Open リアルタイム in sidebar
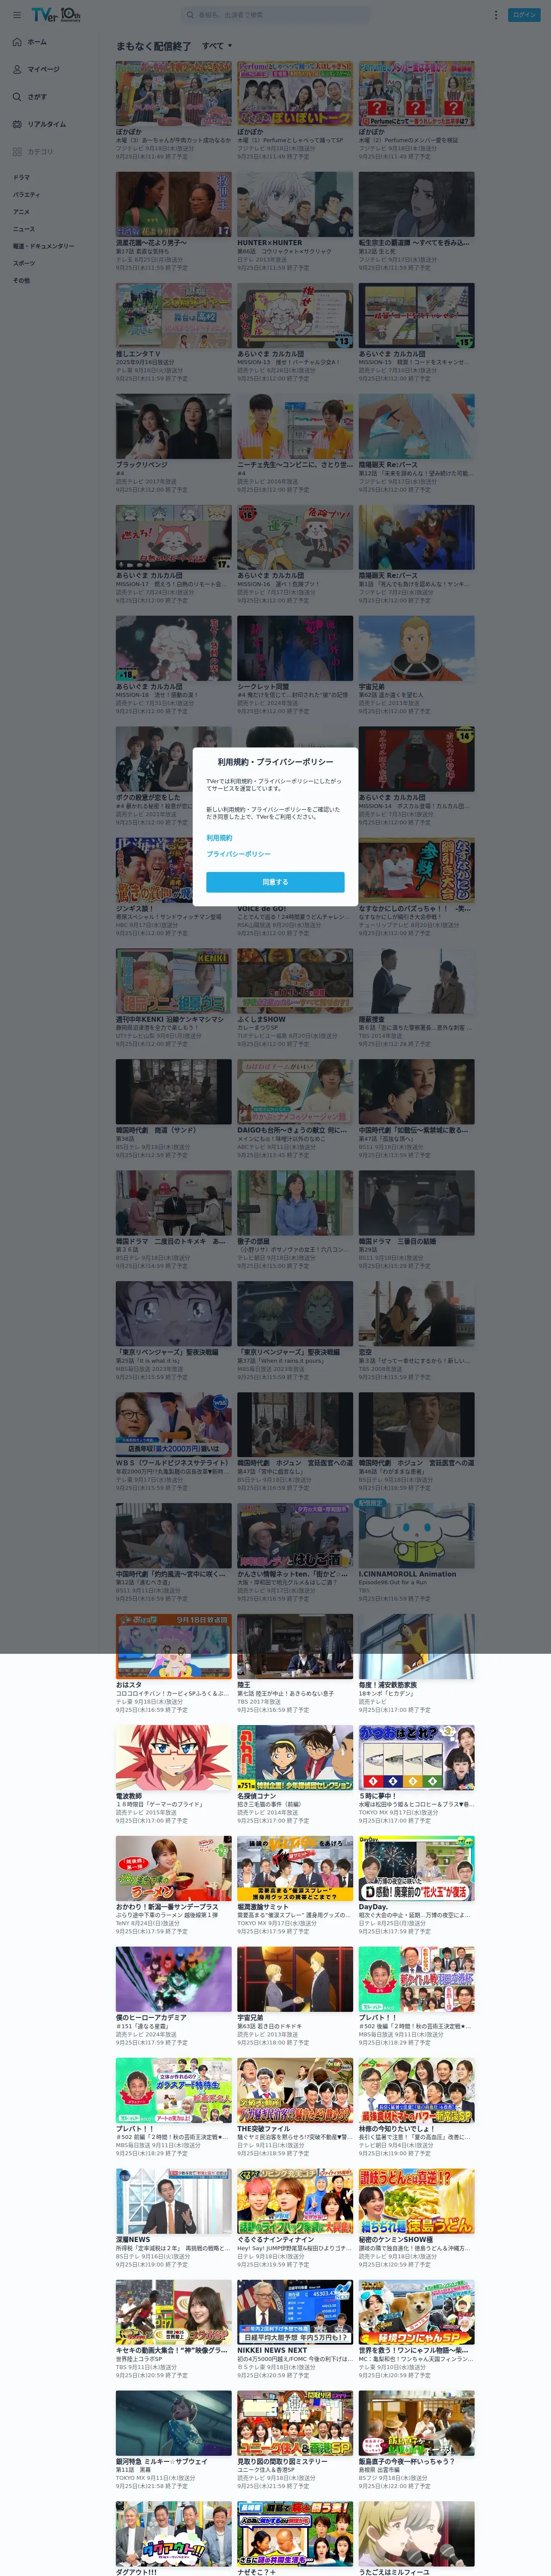Screen dimensions: 551x2576 pos(48,124)
